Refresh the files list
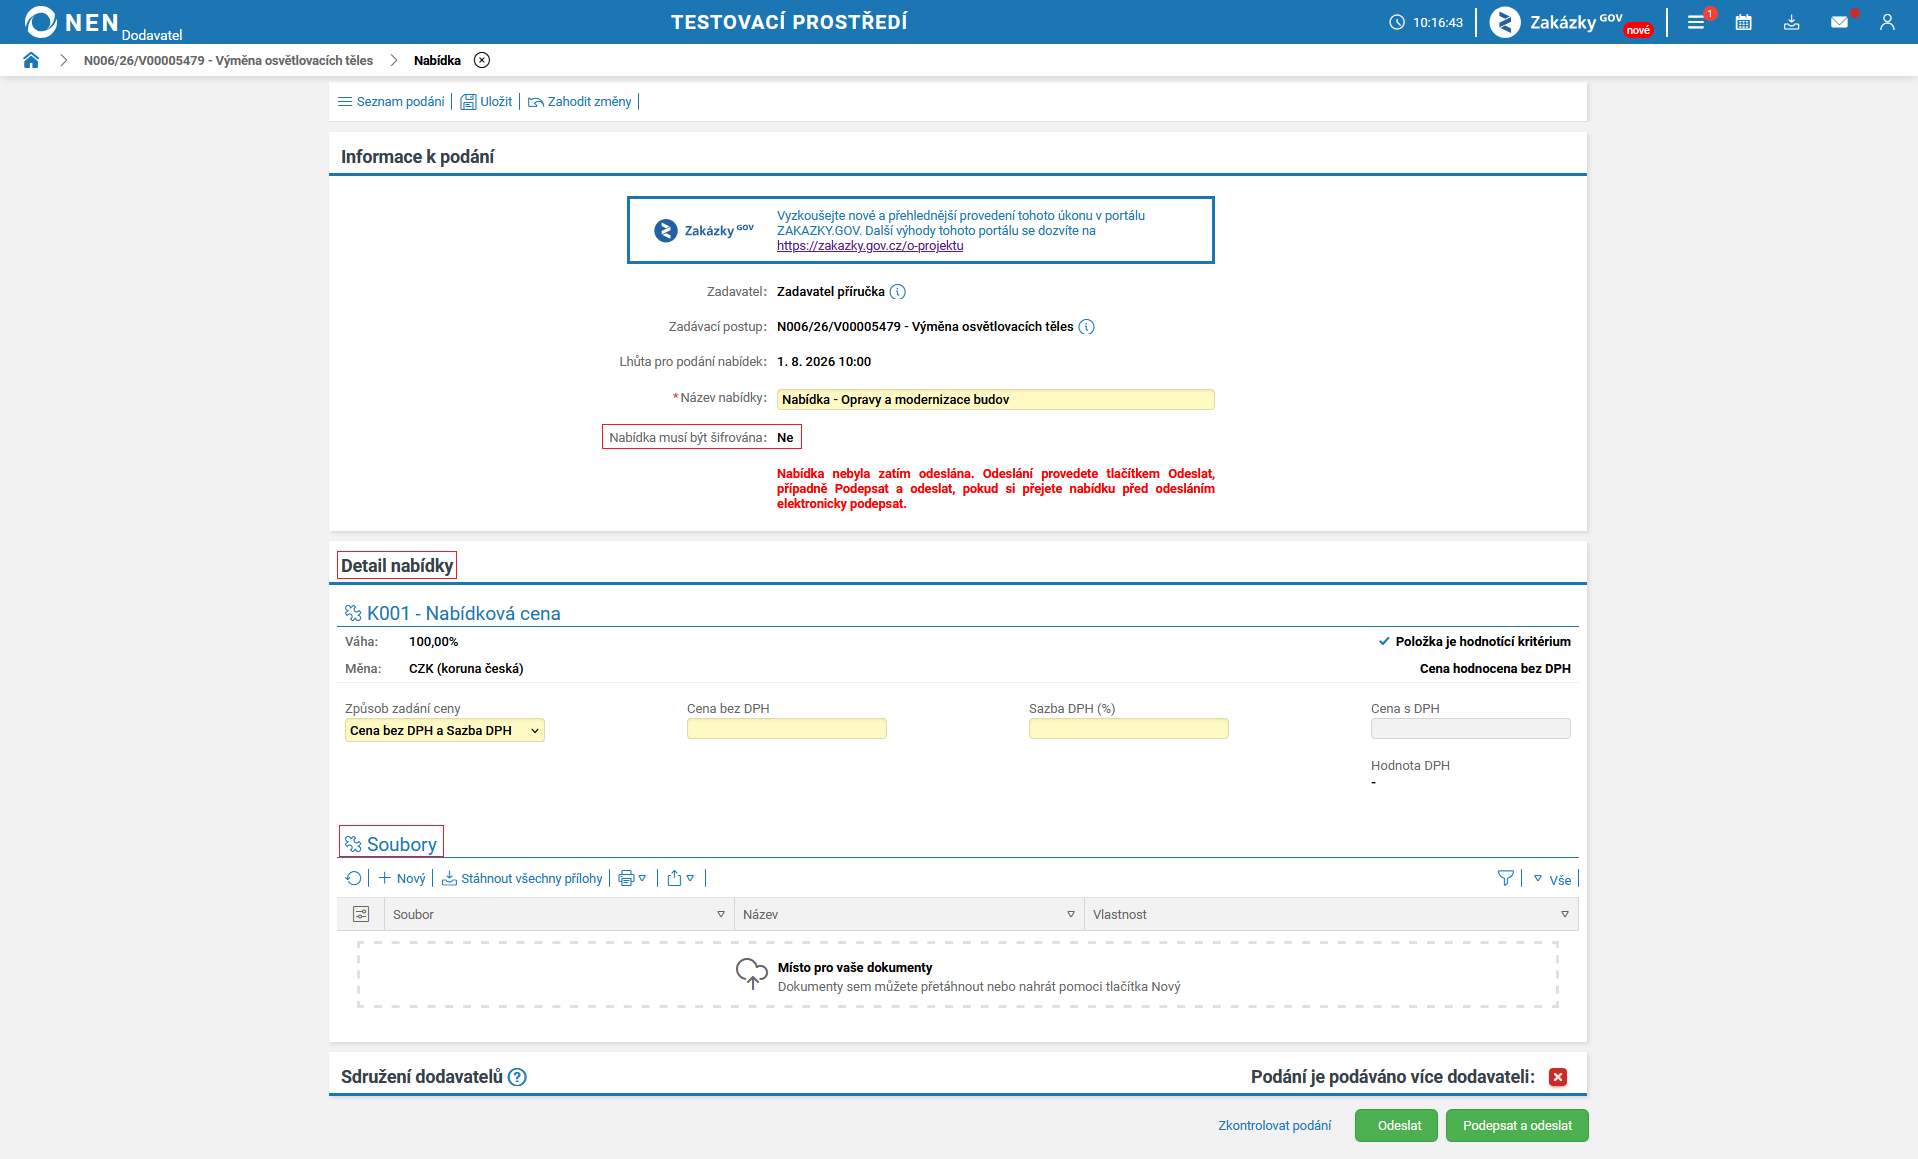This screenshot has width=1918, height=1159. point(353,878)
